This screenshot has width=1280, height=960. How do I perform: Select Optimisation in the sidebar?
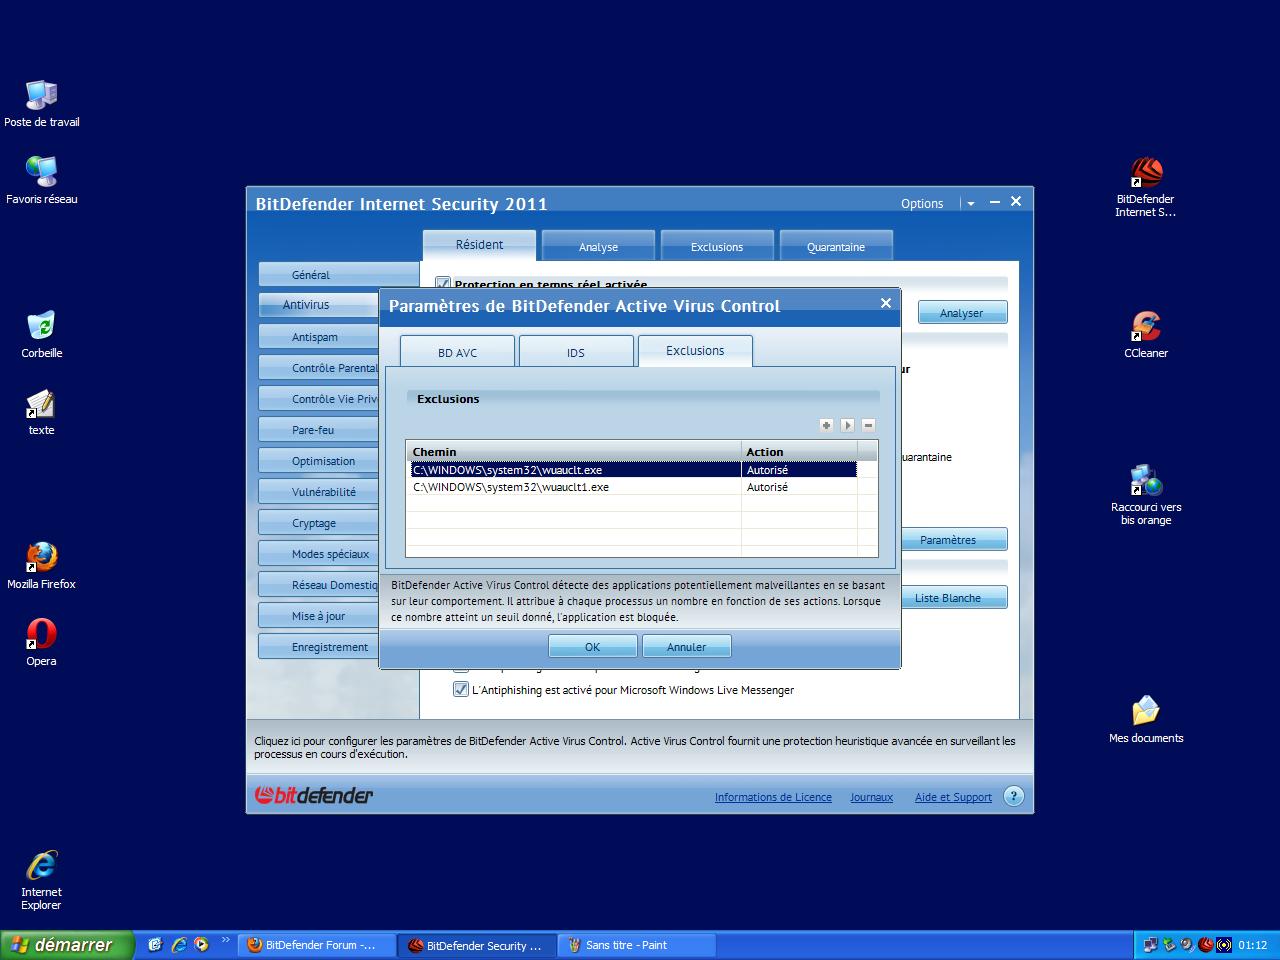tap(318, 461)
